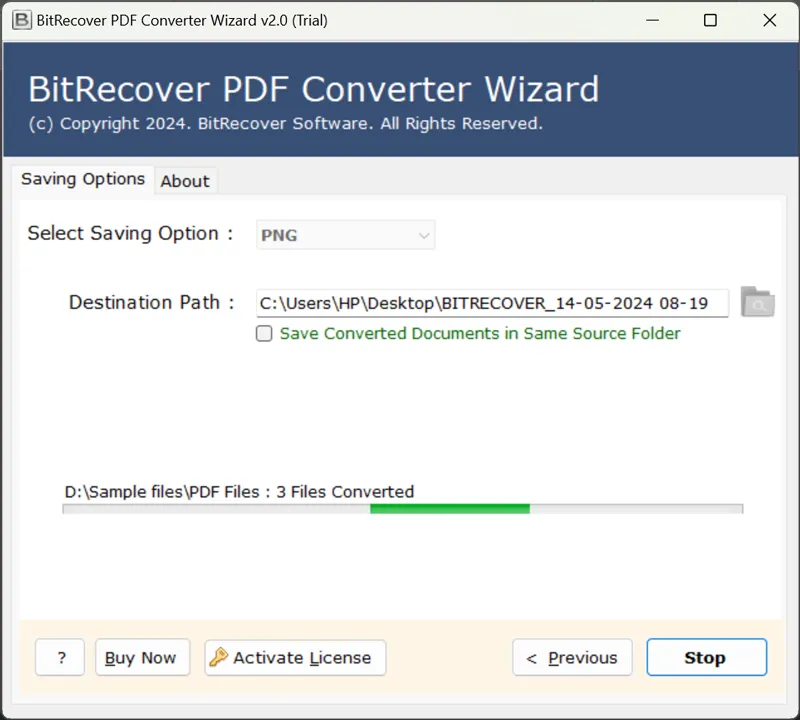This screenshot has height=720, width=800.
Task: Open the folder browse icon beside Destination Path
Action: pos(757,302)
